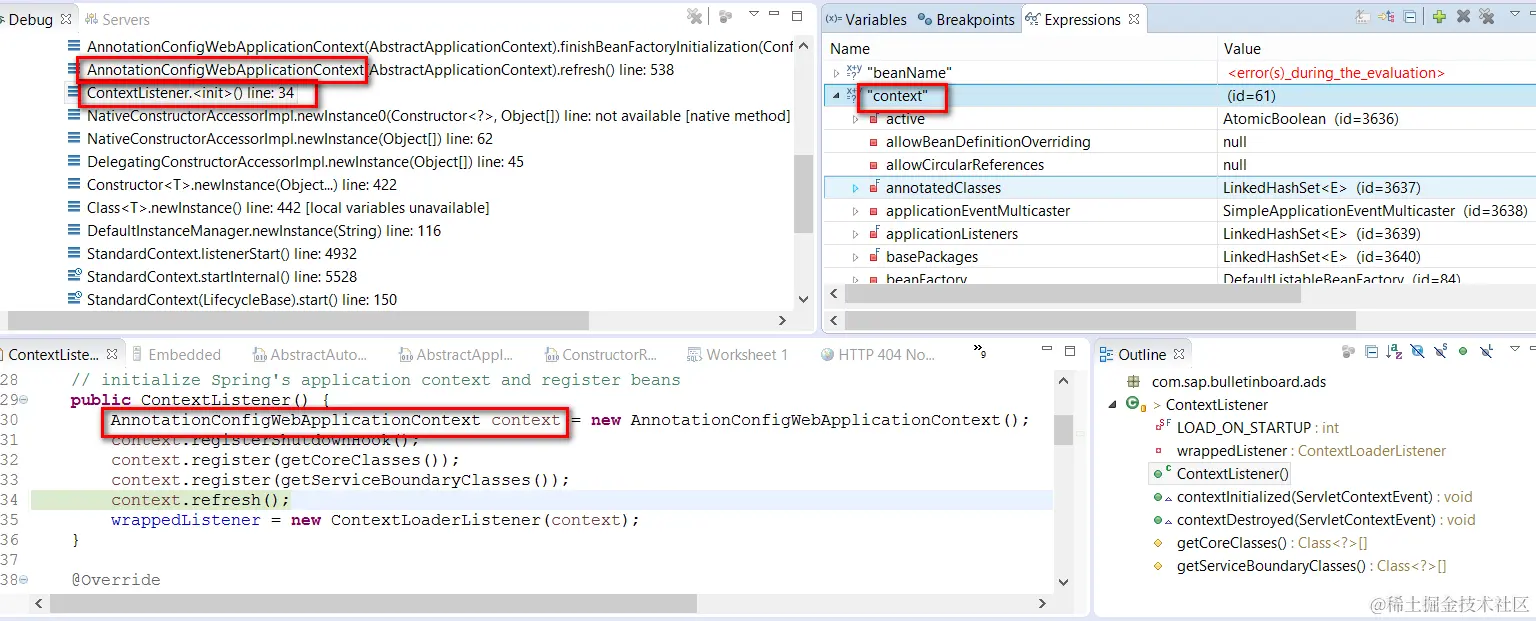
Task: Show hidden editor tabs list chevron
Action: (980, 350)
